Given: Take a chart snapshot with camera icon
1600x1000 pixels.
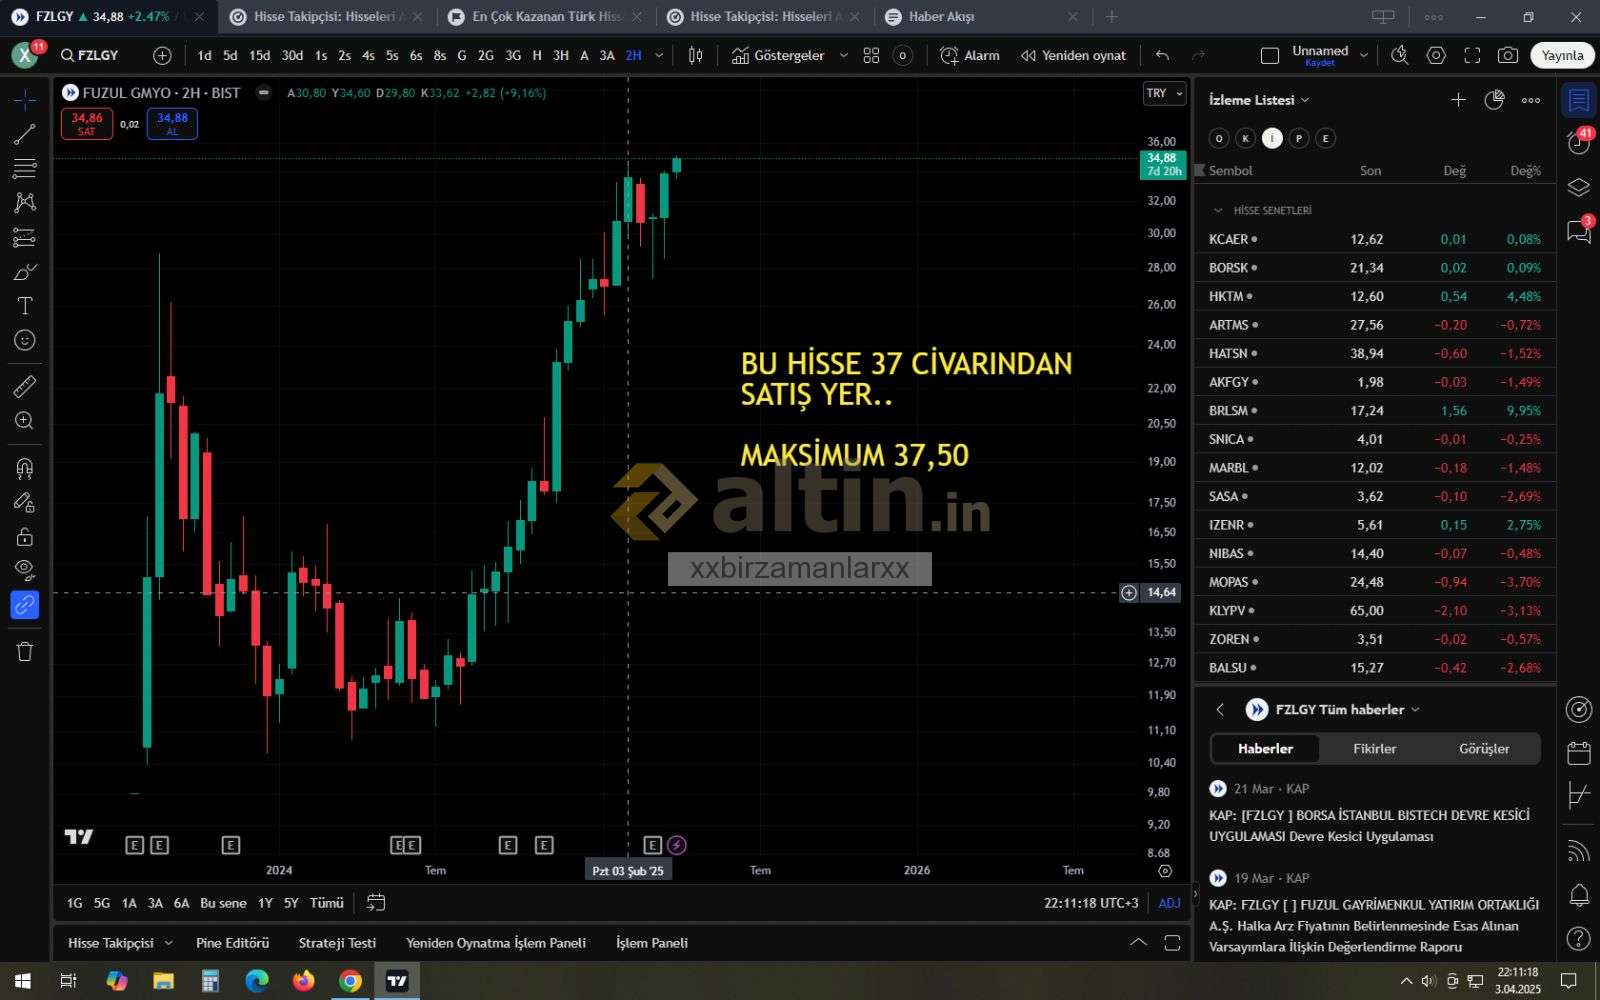Looking at the screenshot, I should coord(1508,56).
